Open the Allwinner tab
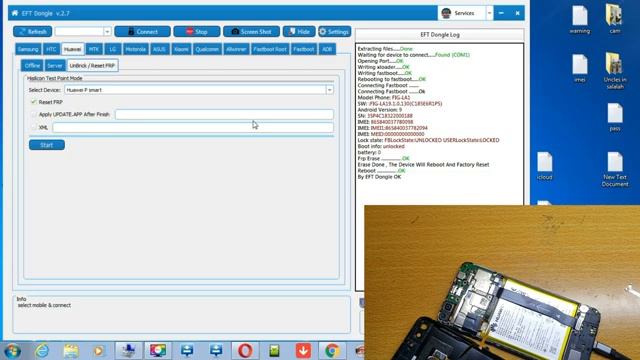 point(236,49)
